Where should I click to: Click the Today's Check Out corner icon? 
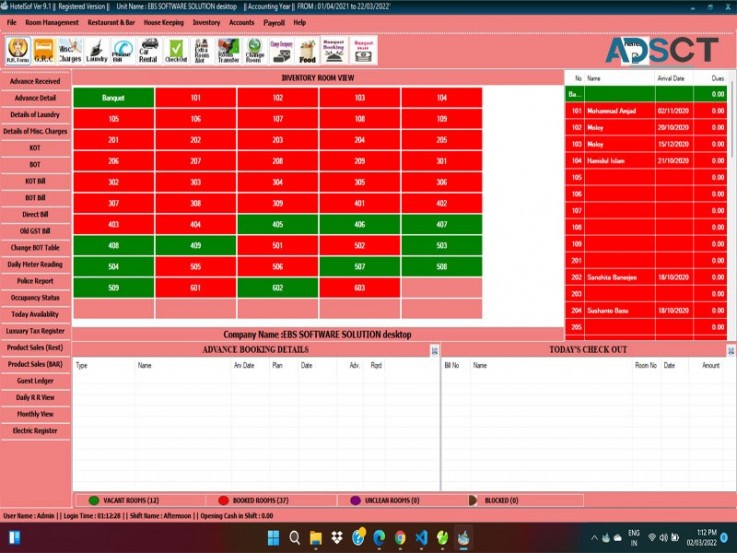731,350
